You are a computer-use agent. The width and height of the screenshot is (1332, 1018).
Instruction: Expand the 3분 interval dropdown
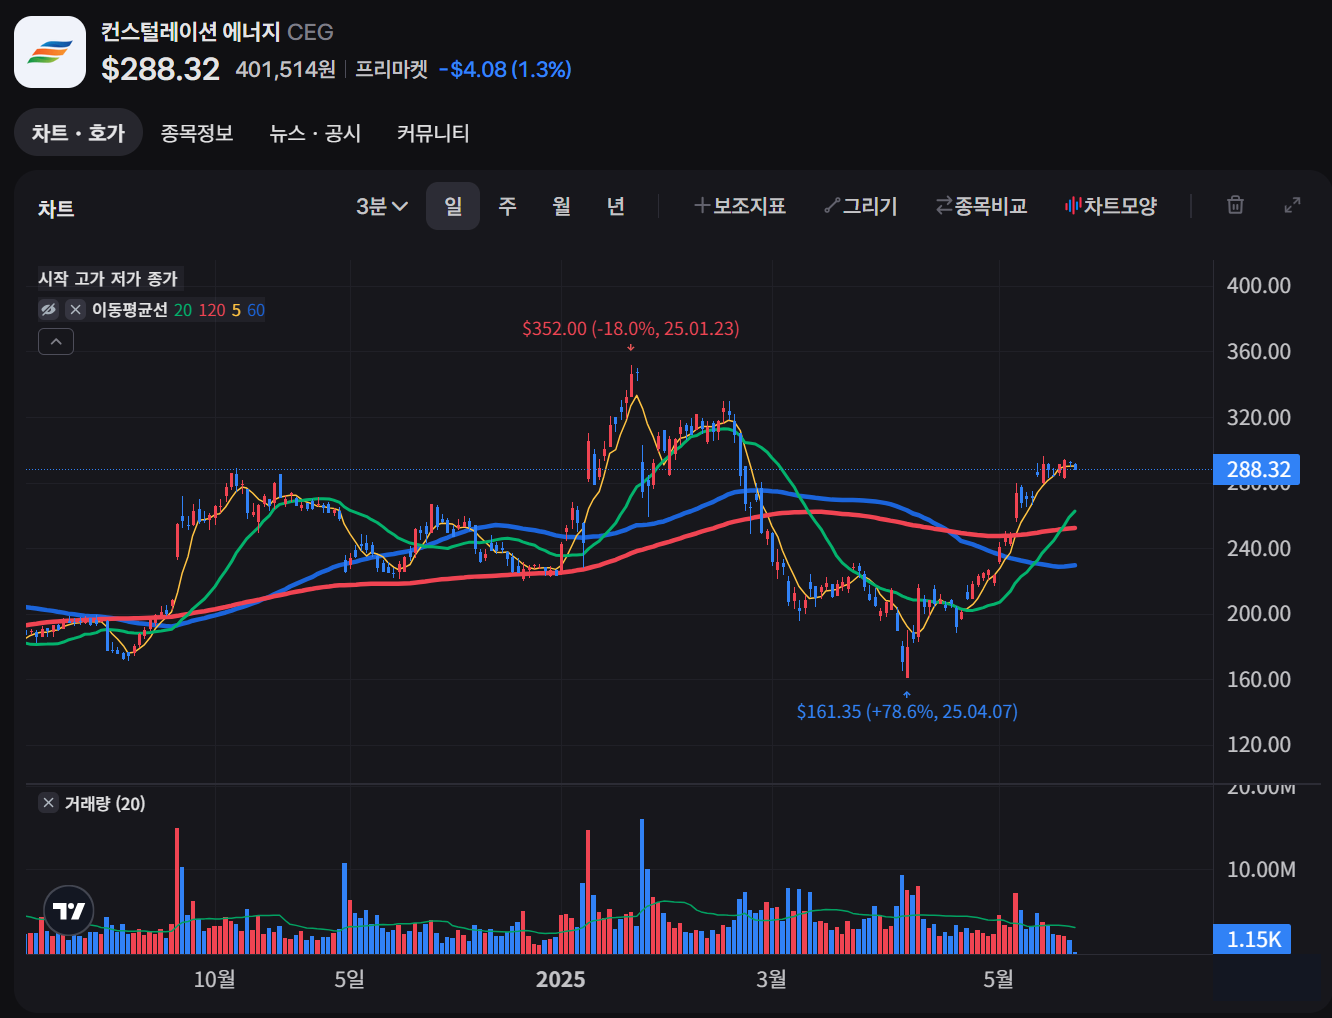[x=382, y=206]
